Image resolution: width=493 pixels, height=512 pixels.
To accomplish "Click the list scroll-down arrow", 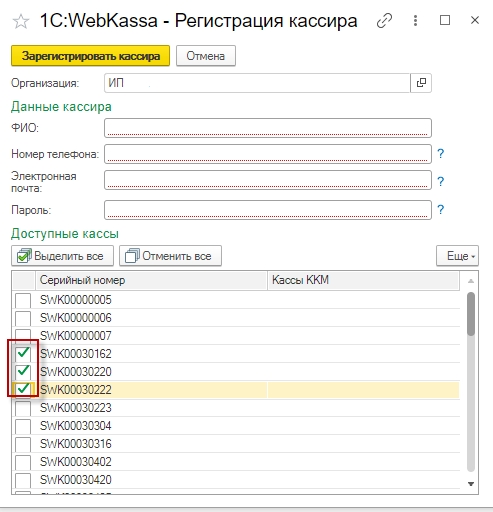I will pyautogui.click(x=471, y=484).
